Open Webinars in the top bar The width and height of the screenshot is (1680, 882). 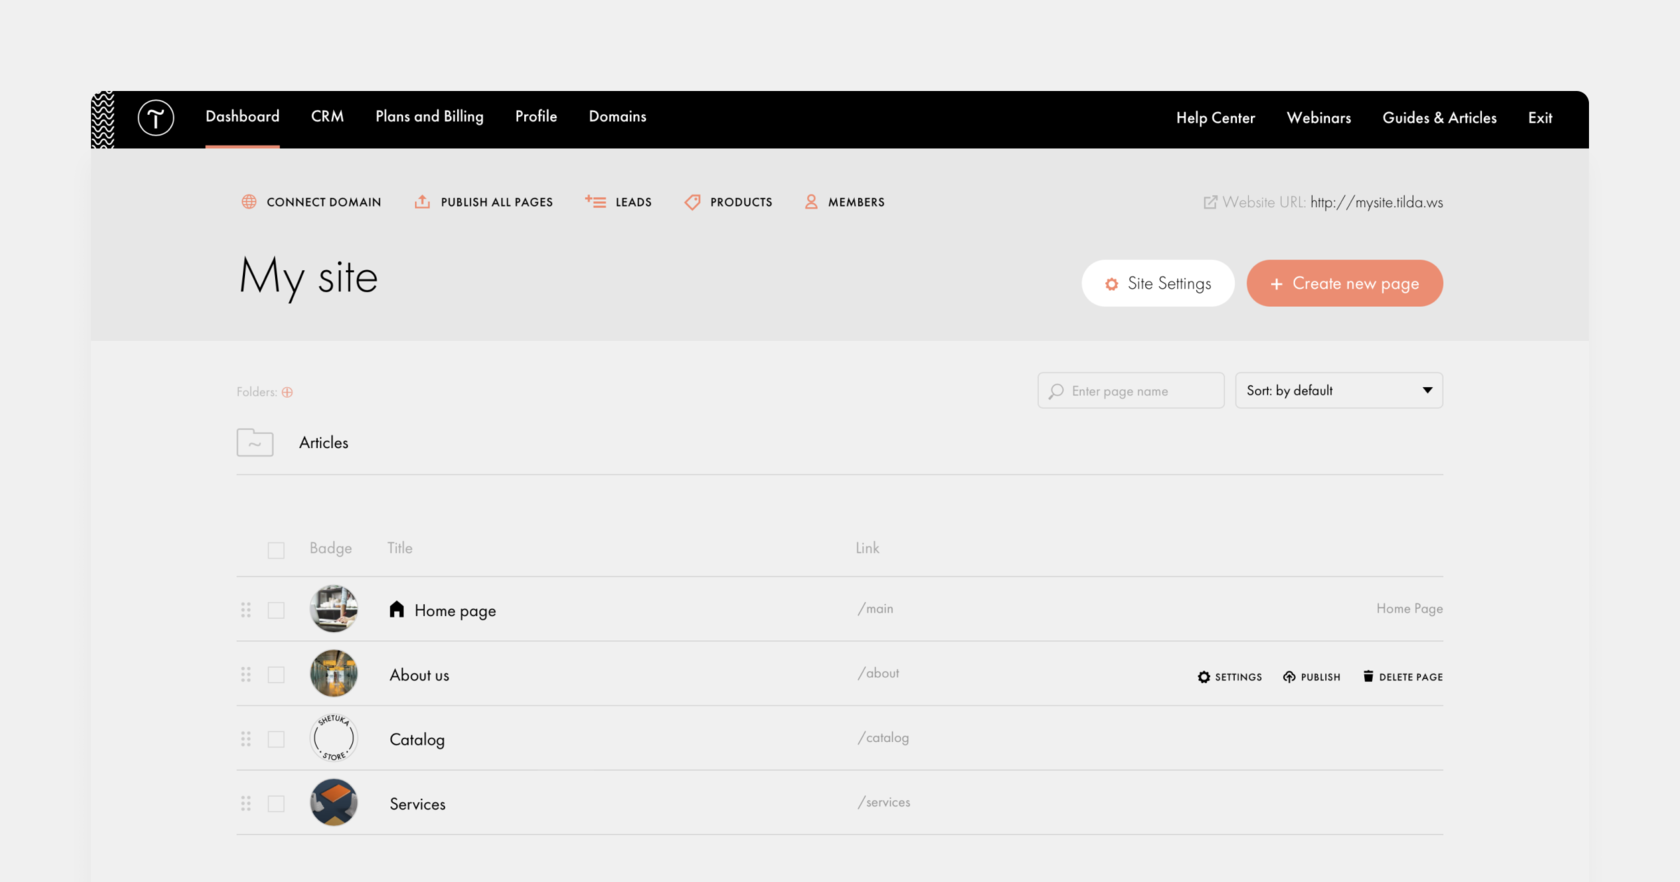1318,118
